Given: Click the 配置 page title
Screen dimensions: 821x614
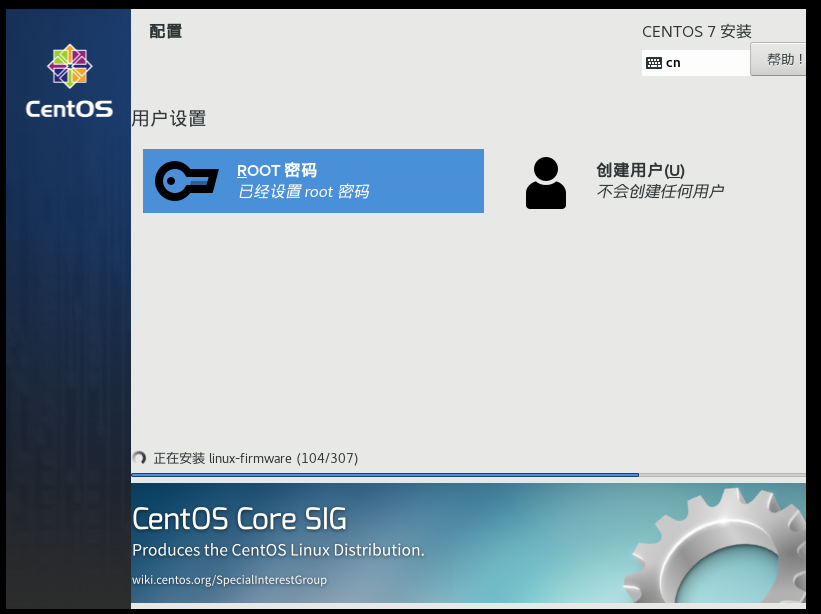Looking at the screenshot, I should 165,31.
